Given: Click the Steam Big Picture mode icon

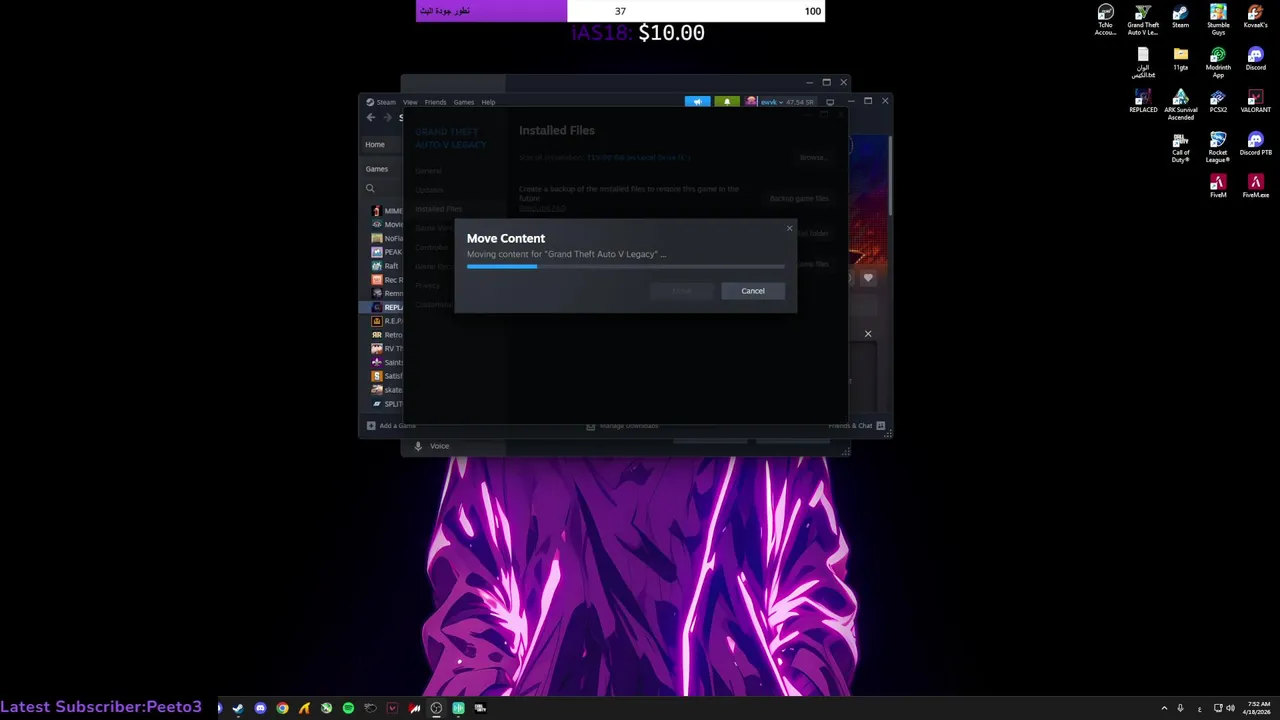Looking at the screenshot, I should pyautogui.click(x=830, y=102).
